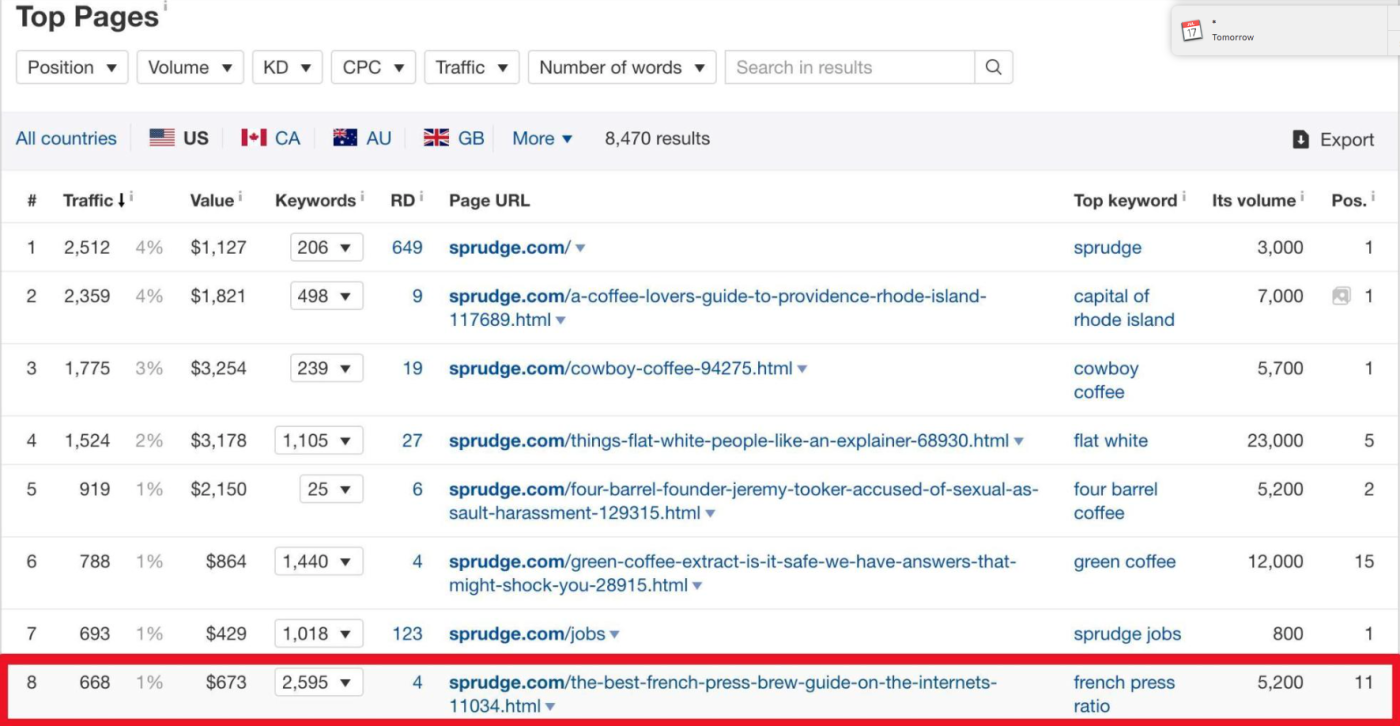1400x726 pixels.
Task: Click the 'flat white' top keyword
Action: pos(1111,440)
